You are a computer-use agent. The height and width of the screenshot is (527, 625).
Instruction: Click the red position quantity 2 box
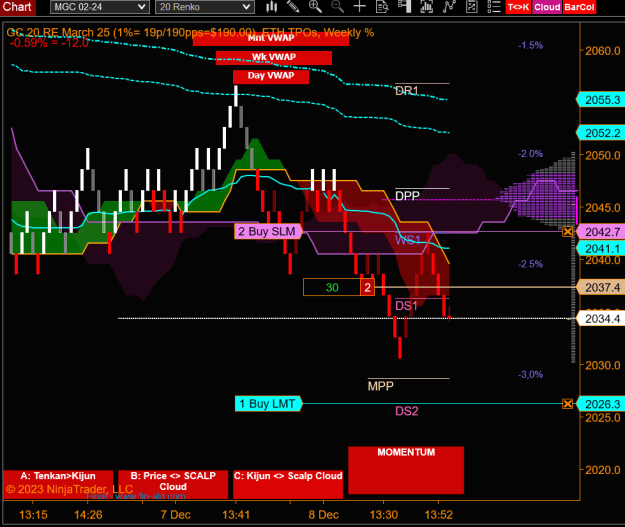point(368,287)
